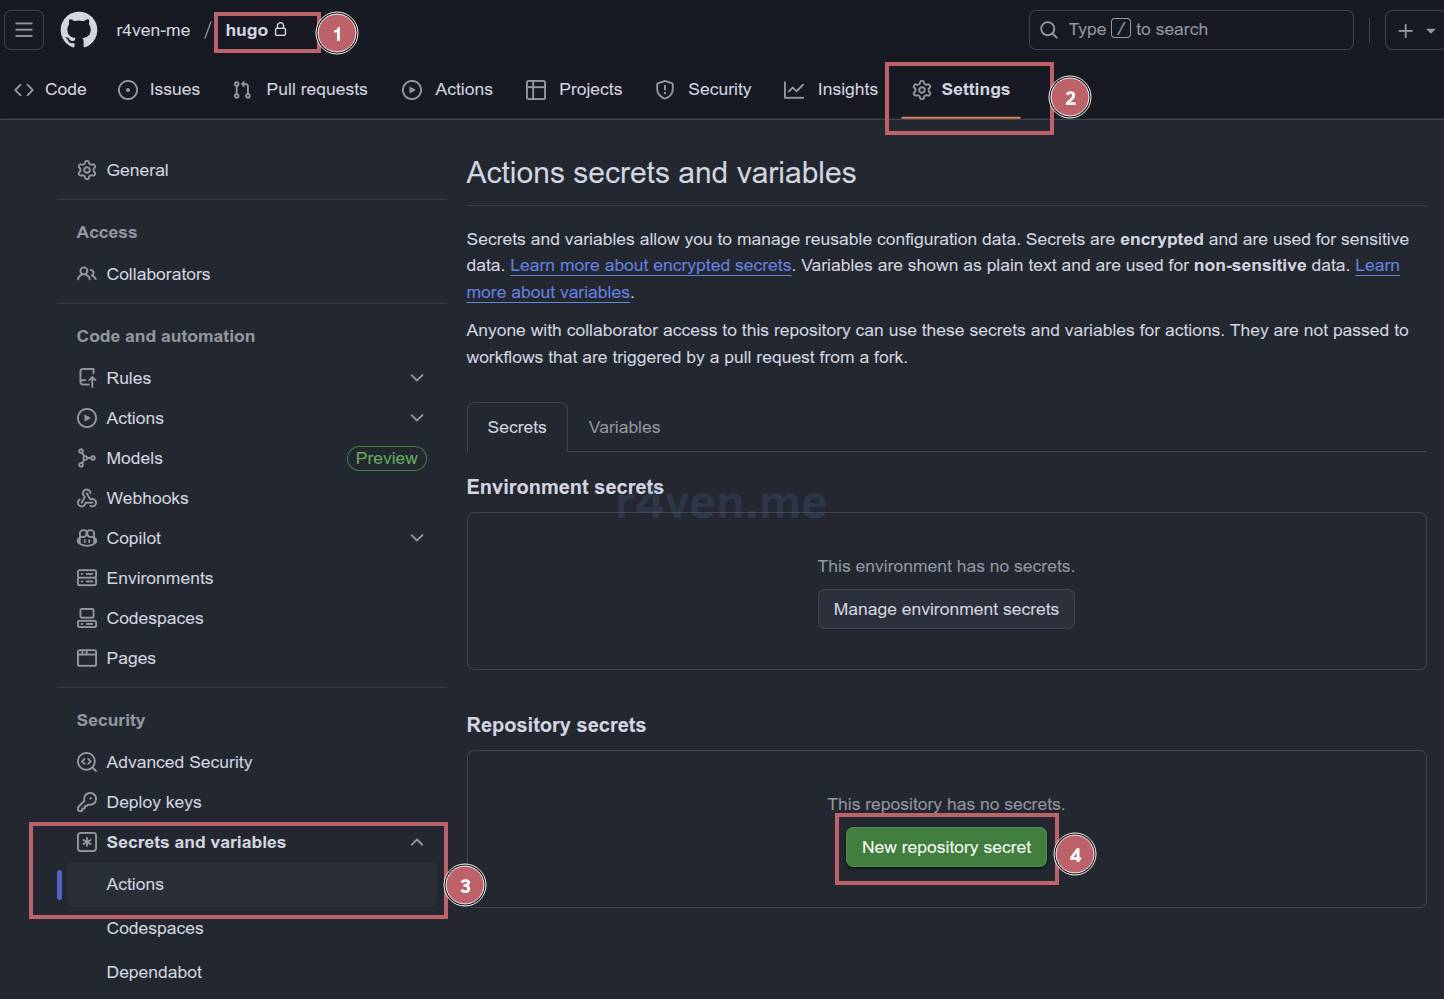Click the Webhooks icon in sidebar
The height and width of the screenshot is (999, 1444).
87,498
